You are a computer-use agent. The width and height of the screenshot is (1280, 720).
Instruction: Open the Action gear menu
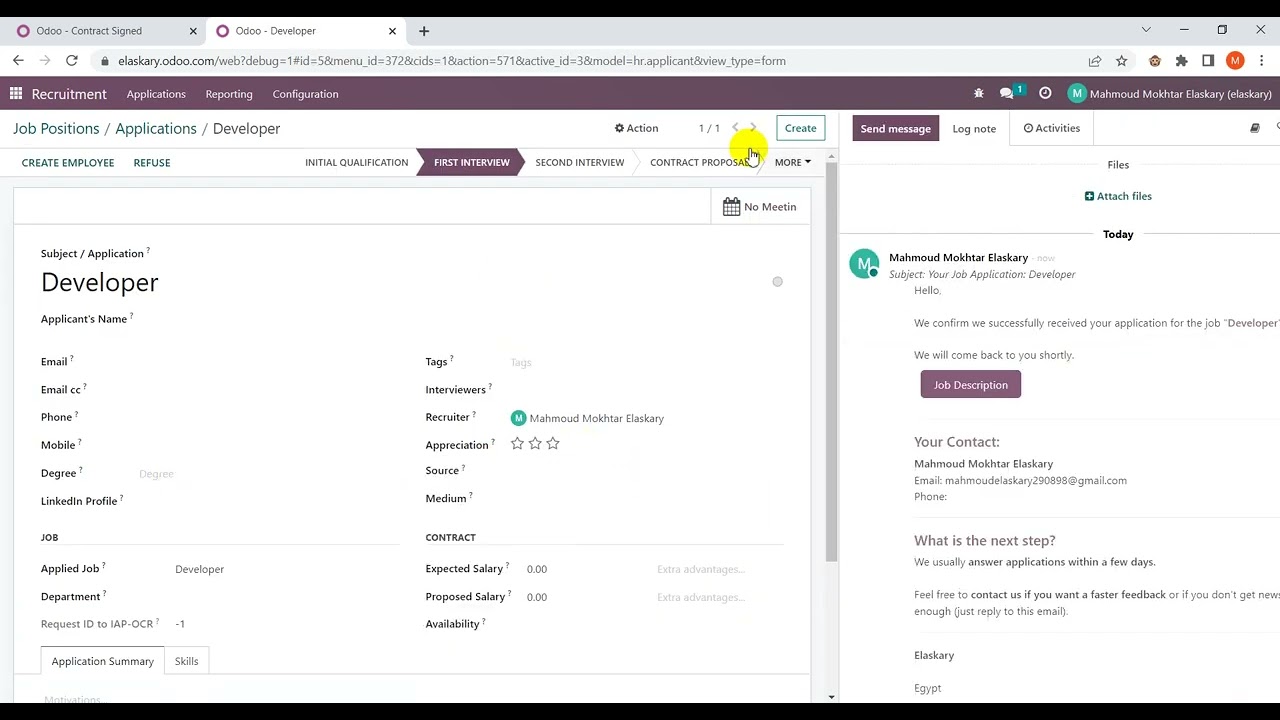tap(636, 128)
